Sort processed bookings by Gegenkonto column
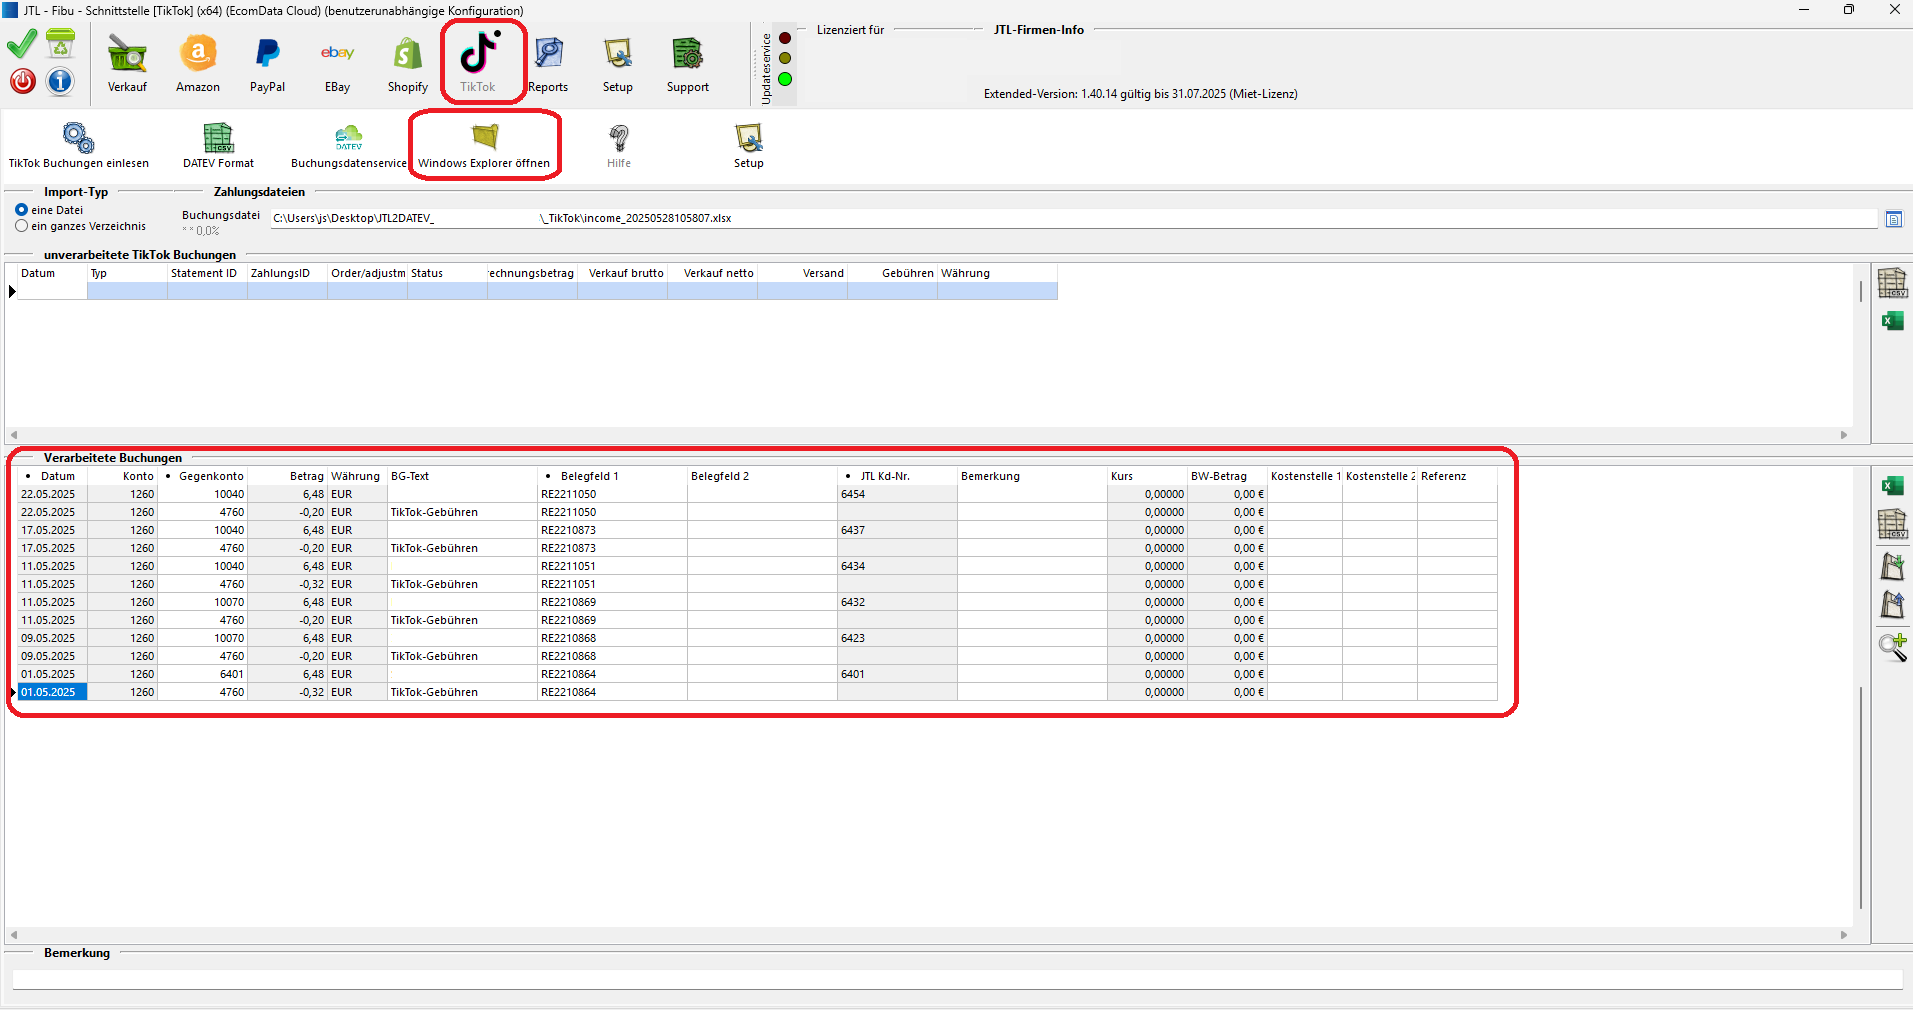 pos(210,476)
